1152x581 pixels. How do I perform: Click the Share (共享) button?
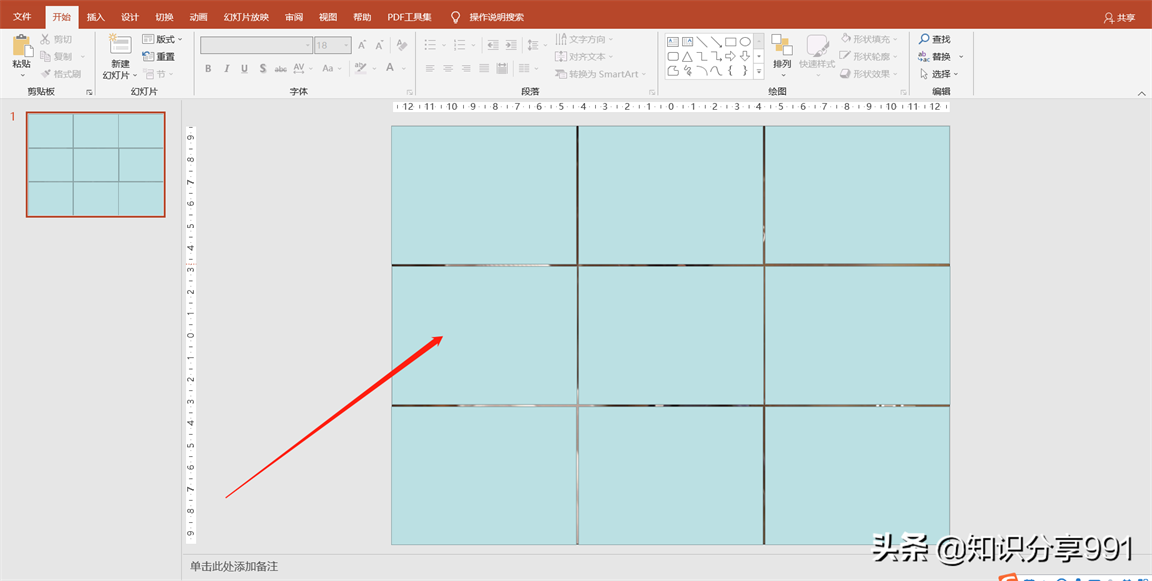(1119, 17)
